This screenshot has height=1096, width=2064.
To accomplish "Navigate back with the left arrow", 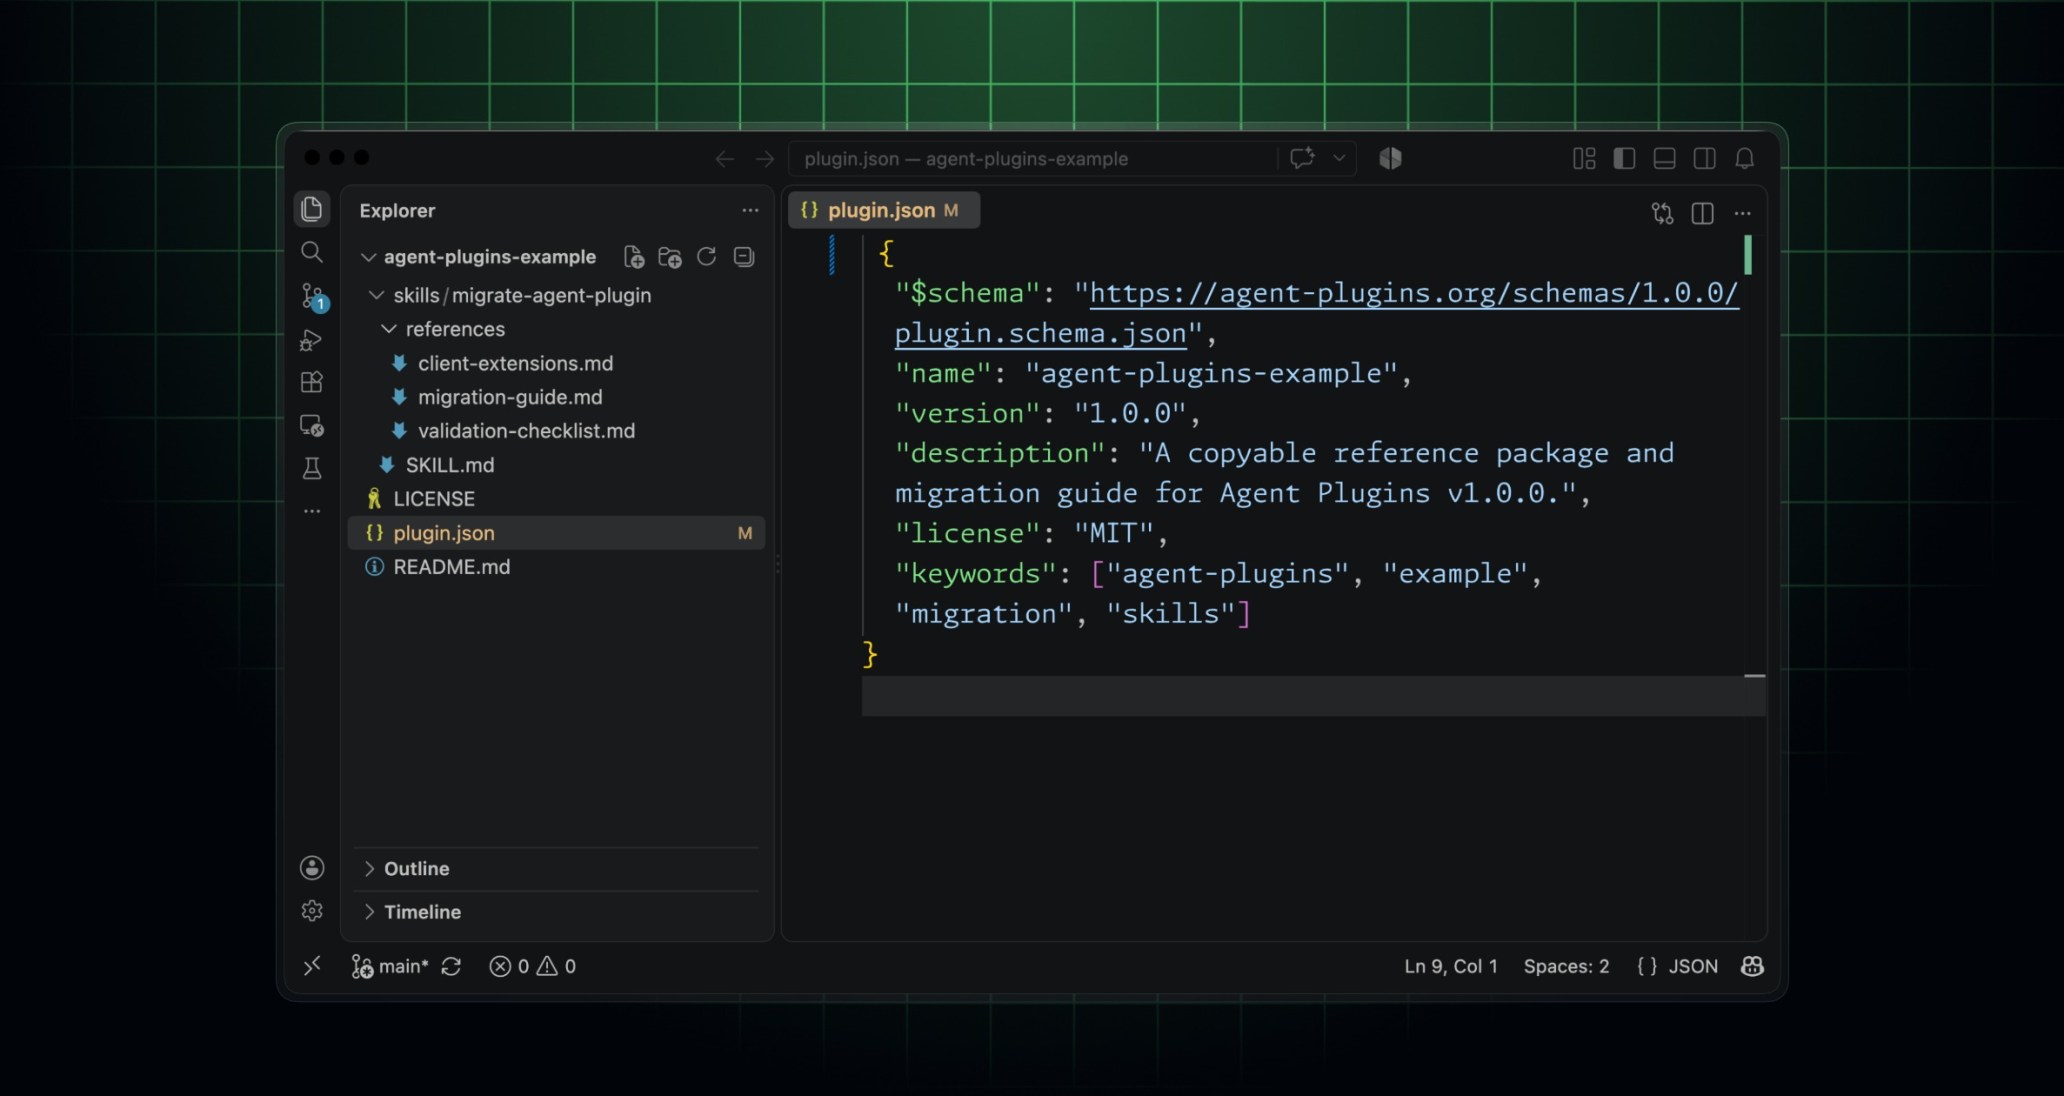I will [725, 159].
